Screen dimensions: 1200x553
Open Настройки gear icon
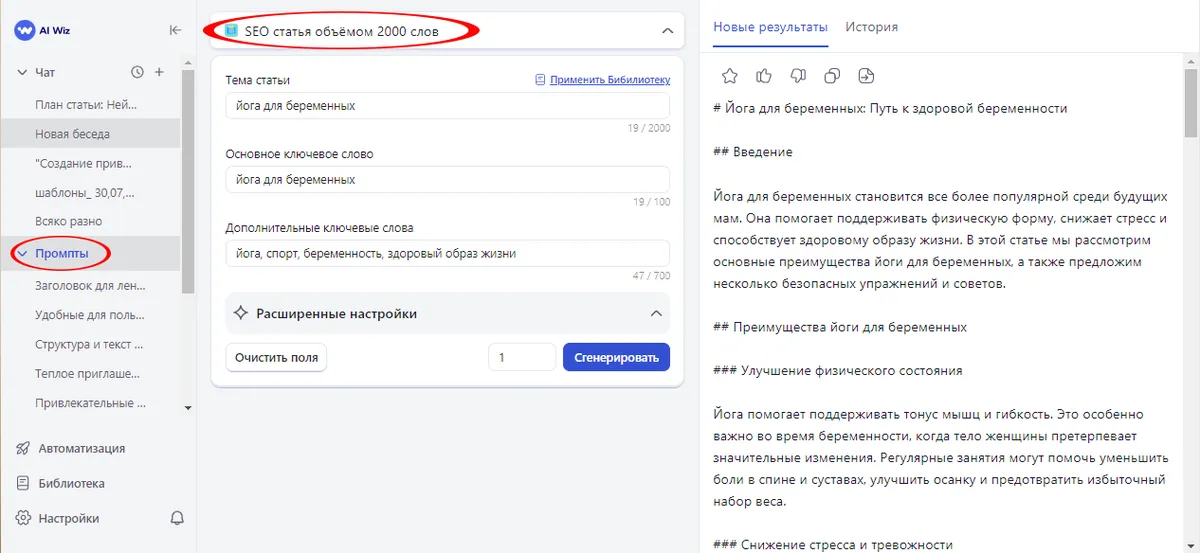coord(23,518)
